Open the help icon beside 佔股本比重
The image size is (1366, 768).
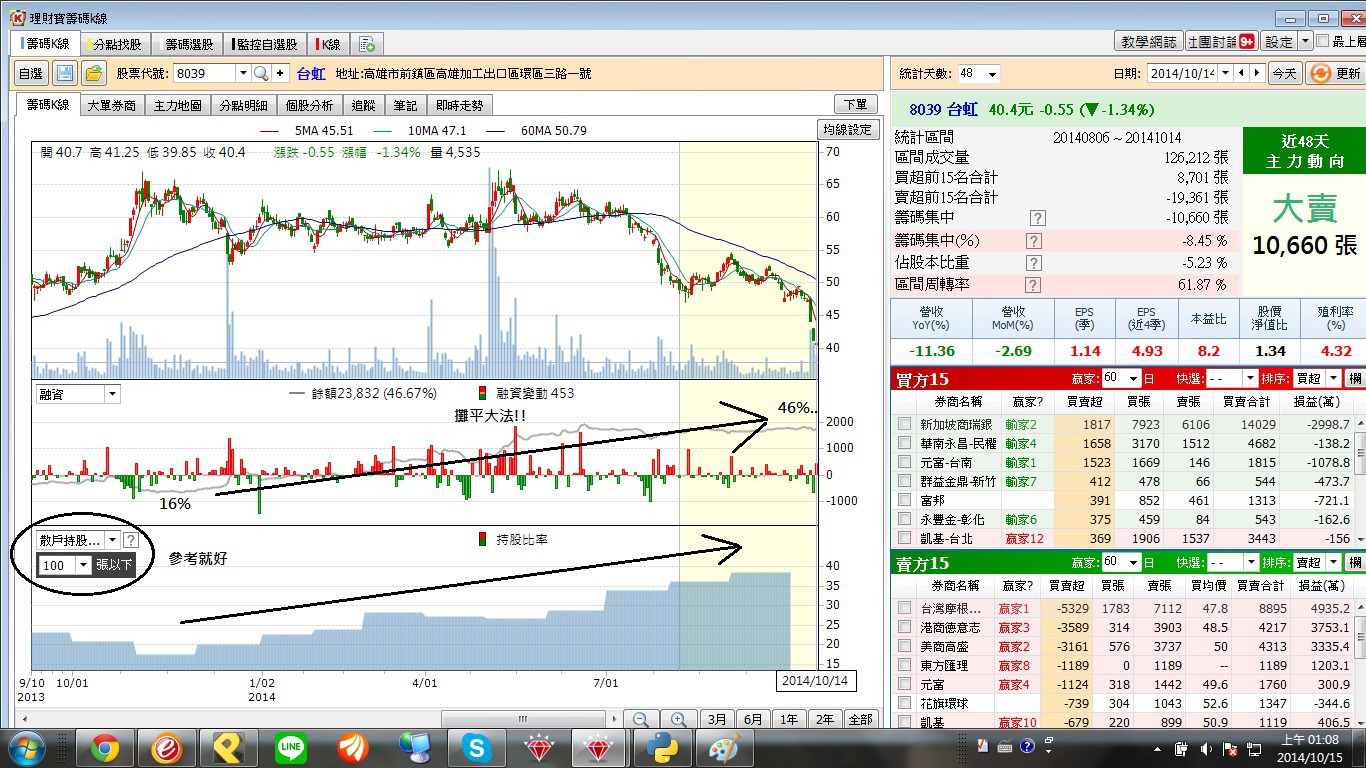pyautogui.click(x=1034, y=263)
